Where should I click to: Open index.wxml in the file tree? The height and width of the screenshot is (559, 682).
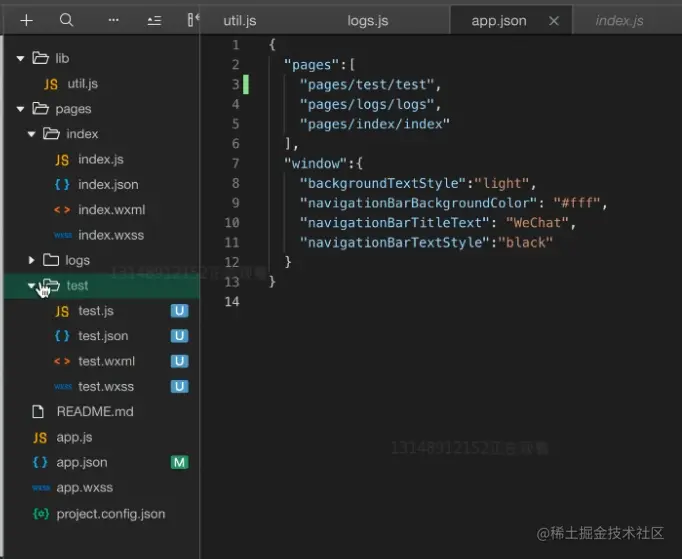point(112,210)
